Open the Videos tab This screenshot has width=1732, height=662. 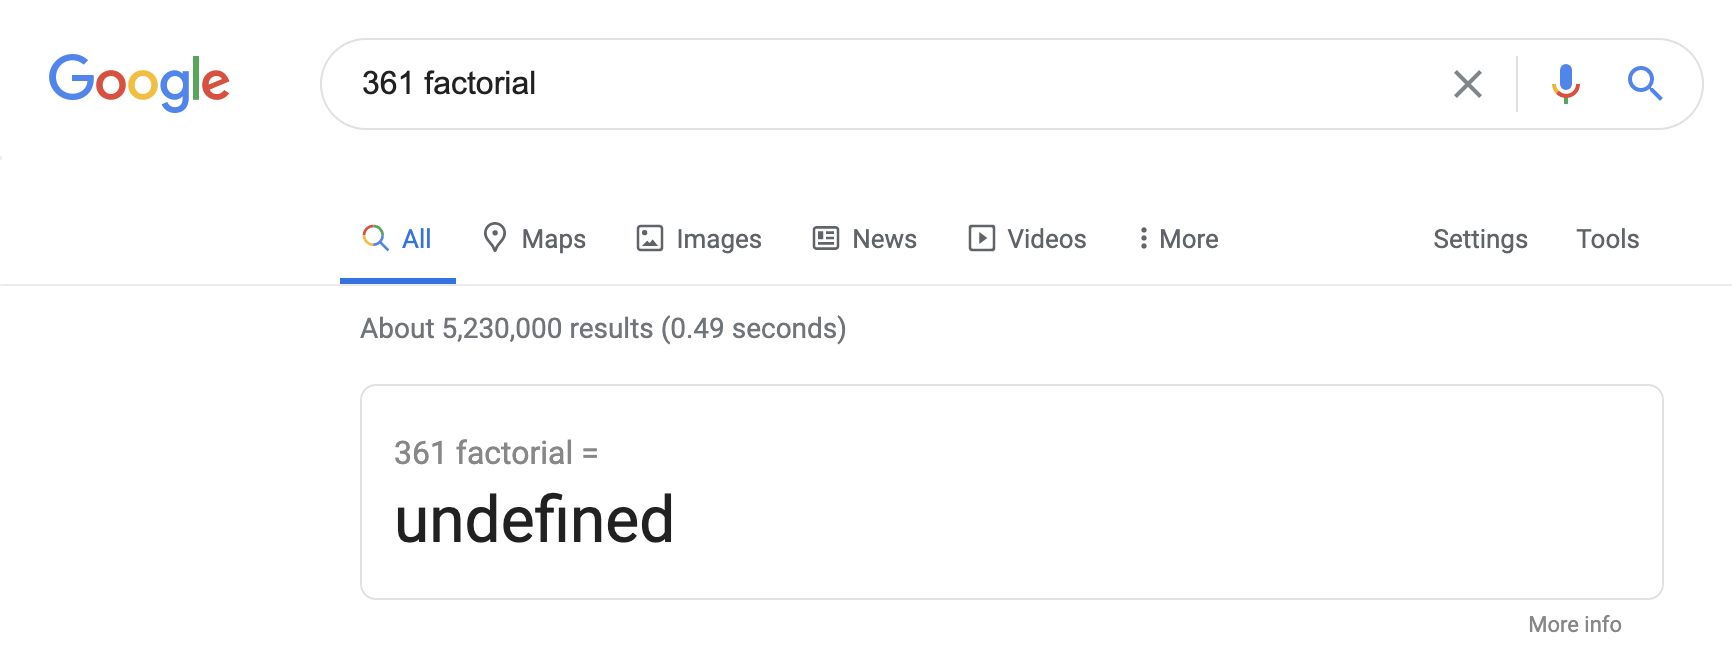(x=1027, y=239)
